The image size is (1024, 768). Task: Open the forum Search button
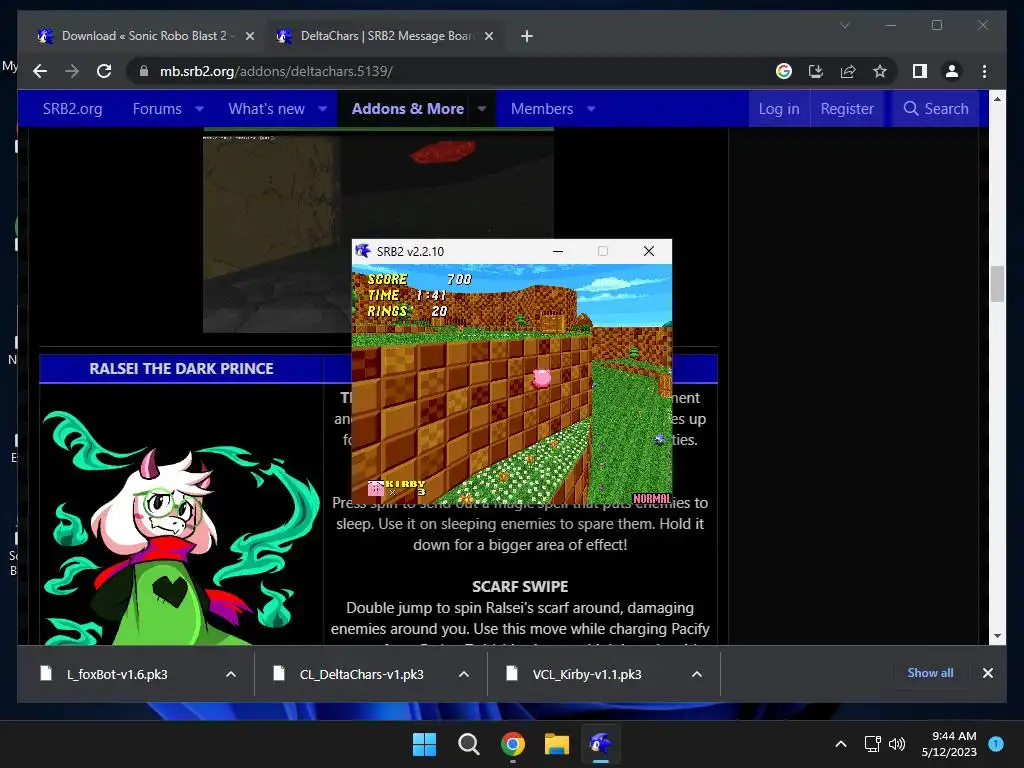935,108
